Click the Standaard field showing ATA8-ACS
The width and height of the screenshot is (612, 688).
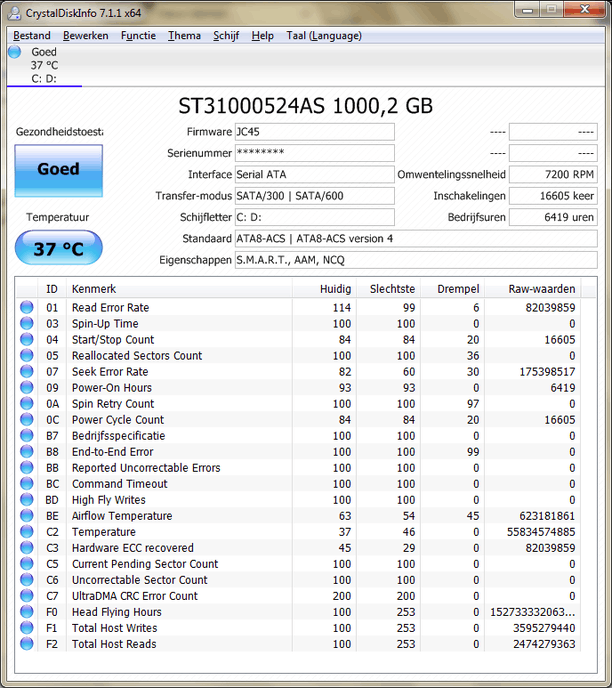416,239
